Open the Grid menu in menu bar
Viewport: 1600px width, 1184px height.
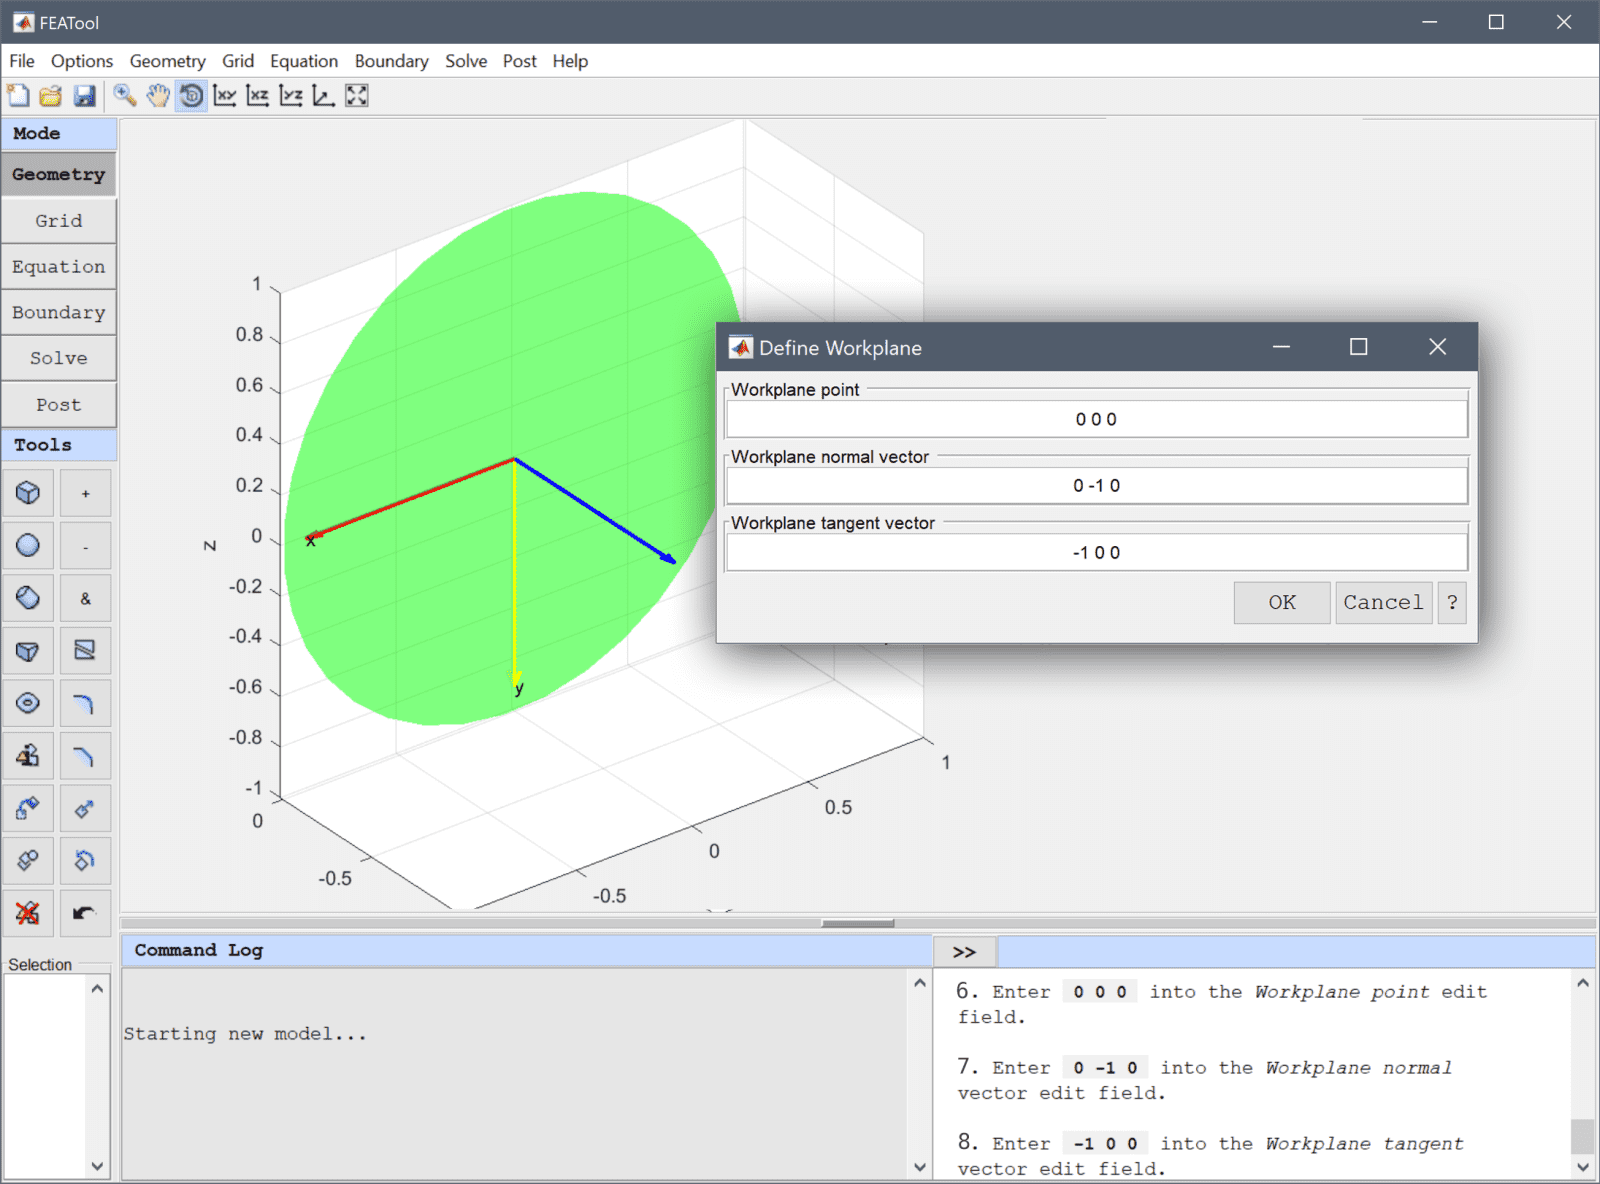(238, 61)
